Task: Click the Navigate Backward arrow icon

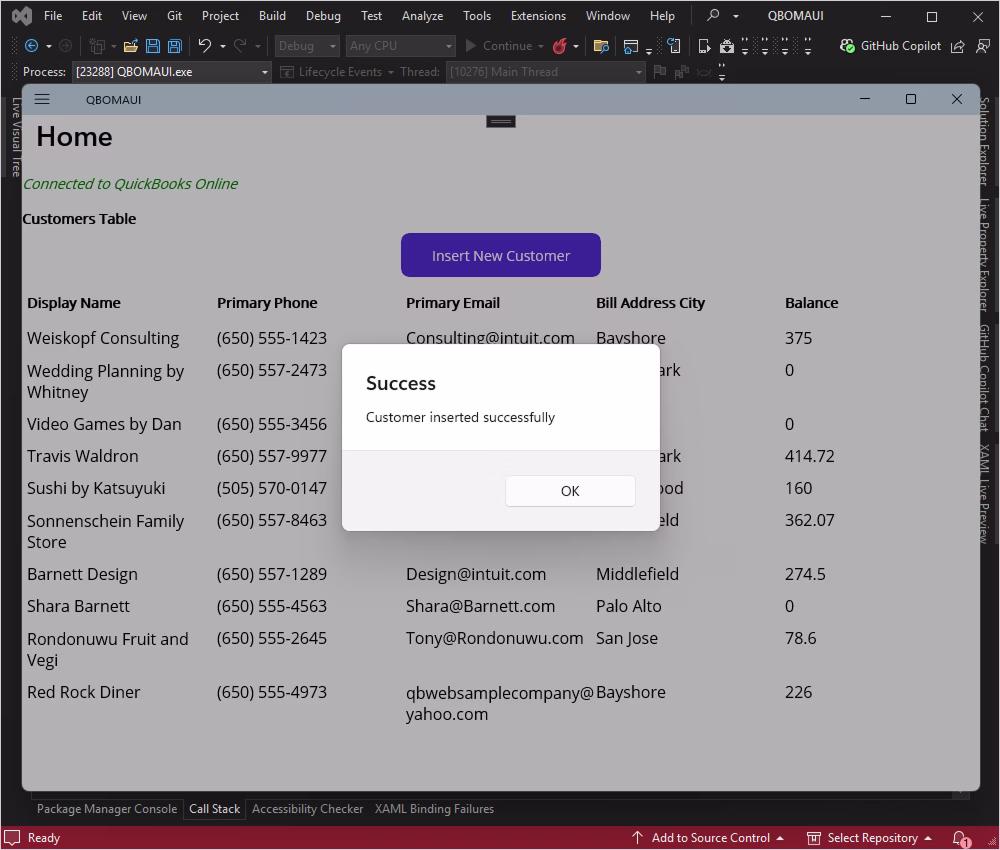Action: pyautogui.click(x=31, y=46)
